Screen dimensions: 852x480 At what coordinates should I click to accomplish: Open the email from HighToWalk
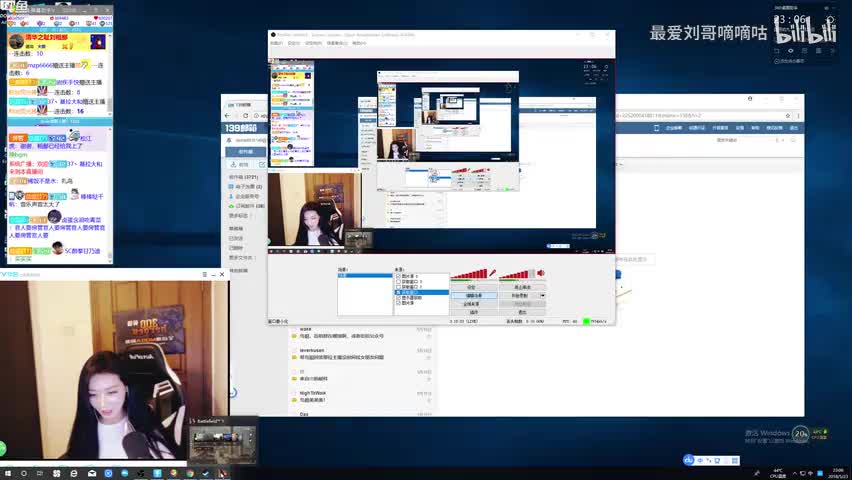point(361,396)
